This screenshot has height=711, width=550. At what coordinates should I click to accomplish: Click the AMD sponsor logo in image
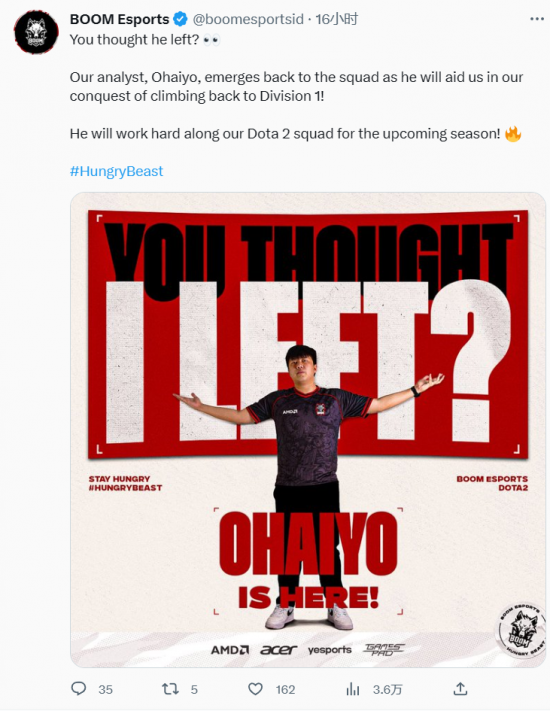[230, 650]
